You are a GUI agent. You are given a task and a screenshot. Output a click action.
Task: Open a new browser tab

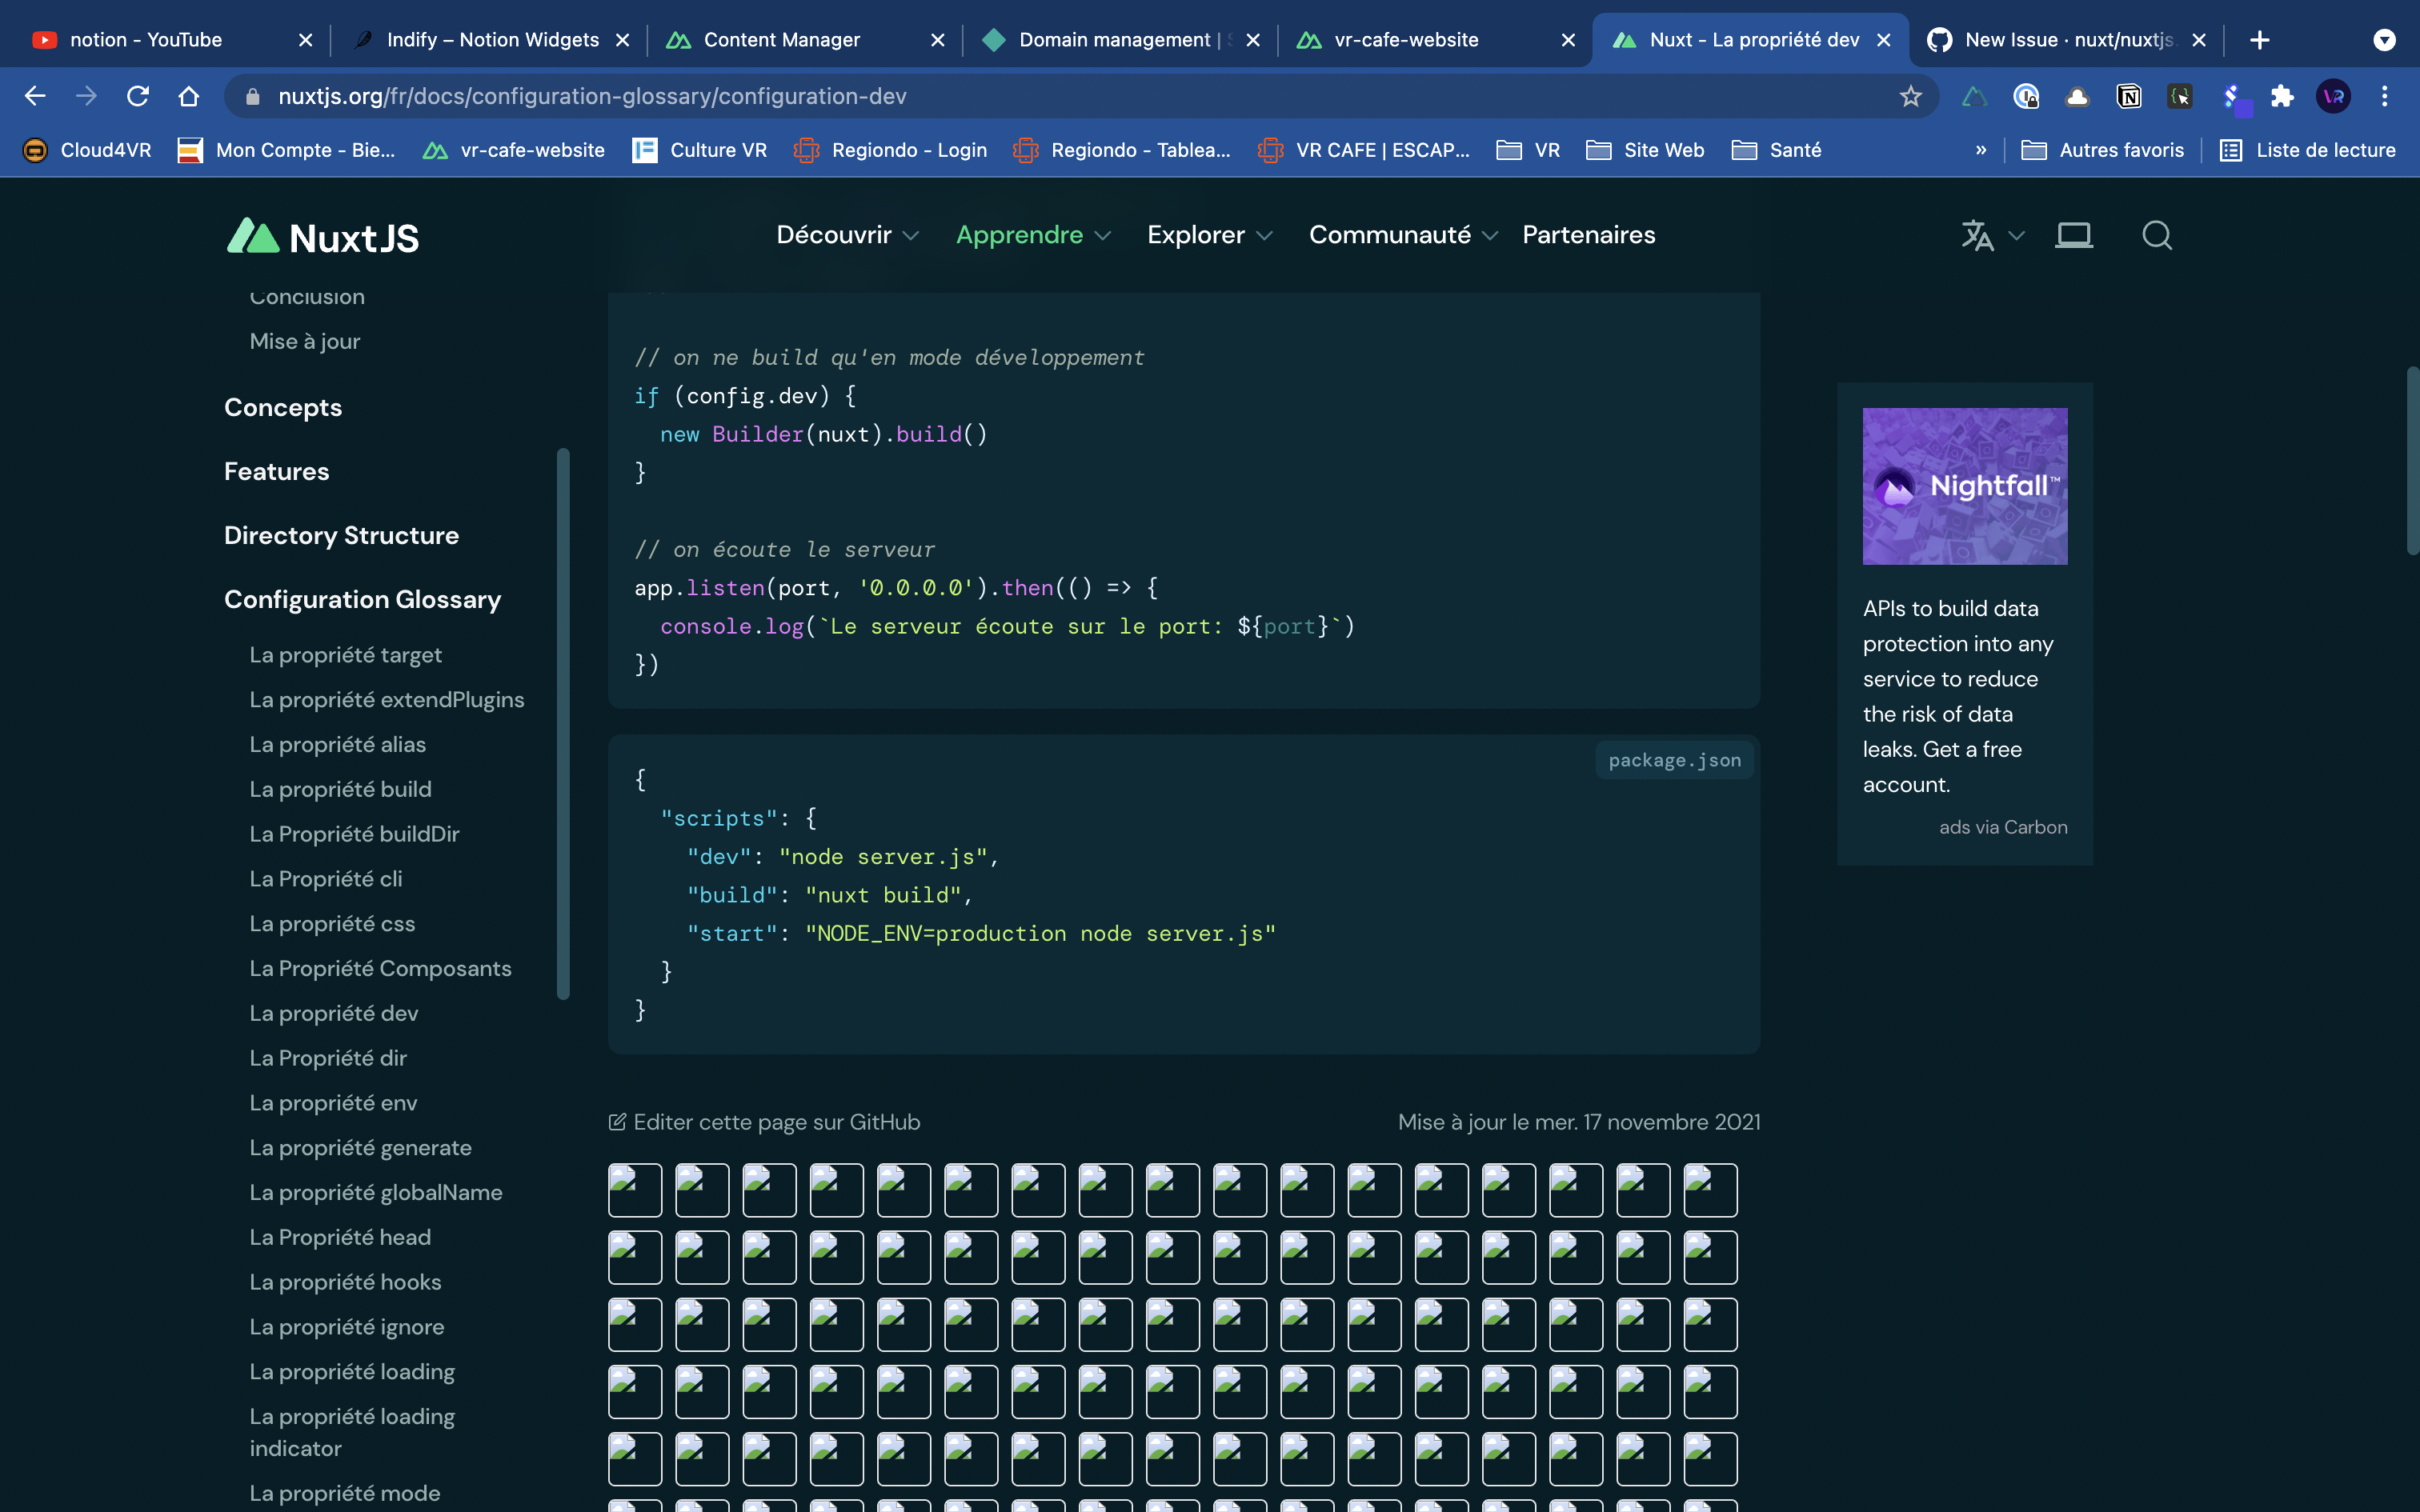coord(2260,40)
